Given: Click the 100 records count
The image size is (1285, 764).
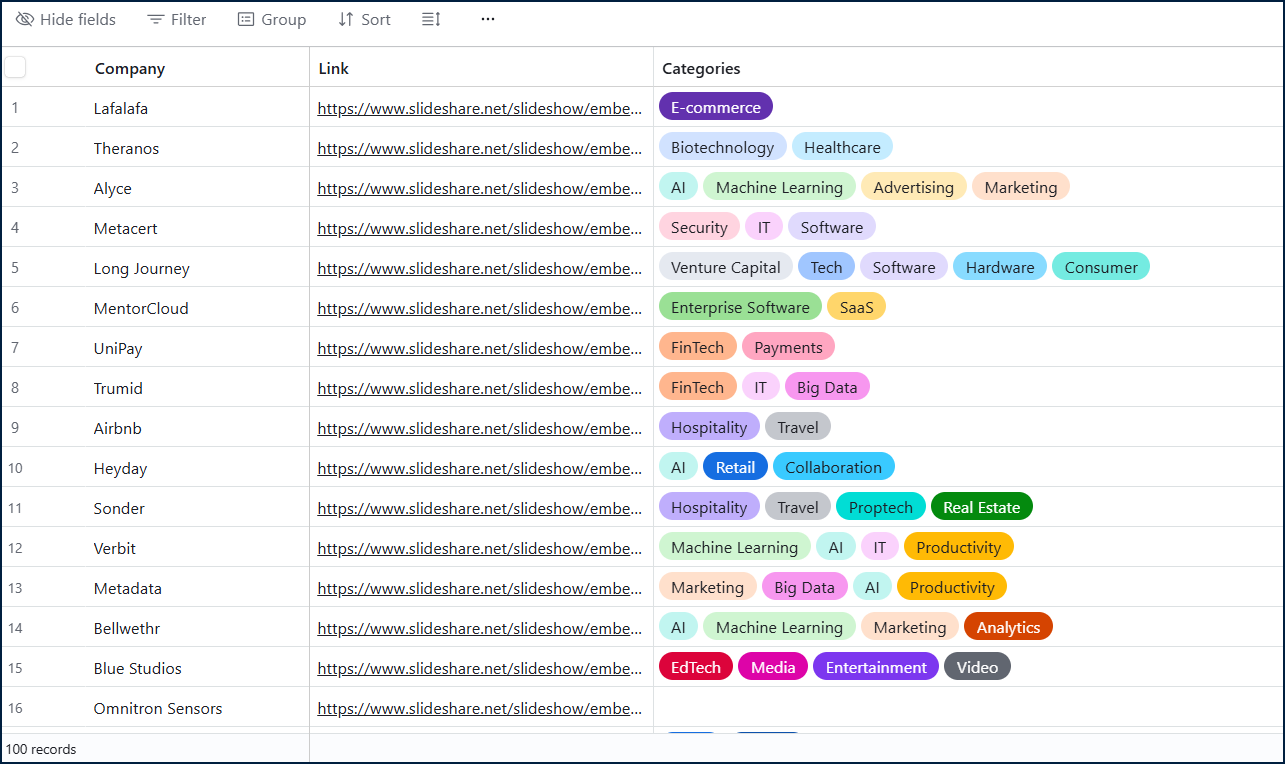Looking at the screenshot, I should click(x=41, y=749).
